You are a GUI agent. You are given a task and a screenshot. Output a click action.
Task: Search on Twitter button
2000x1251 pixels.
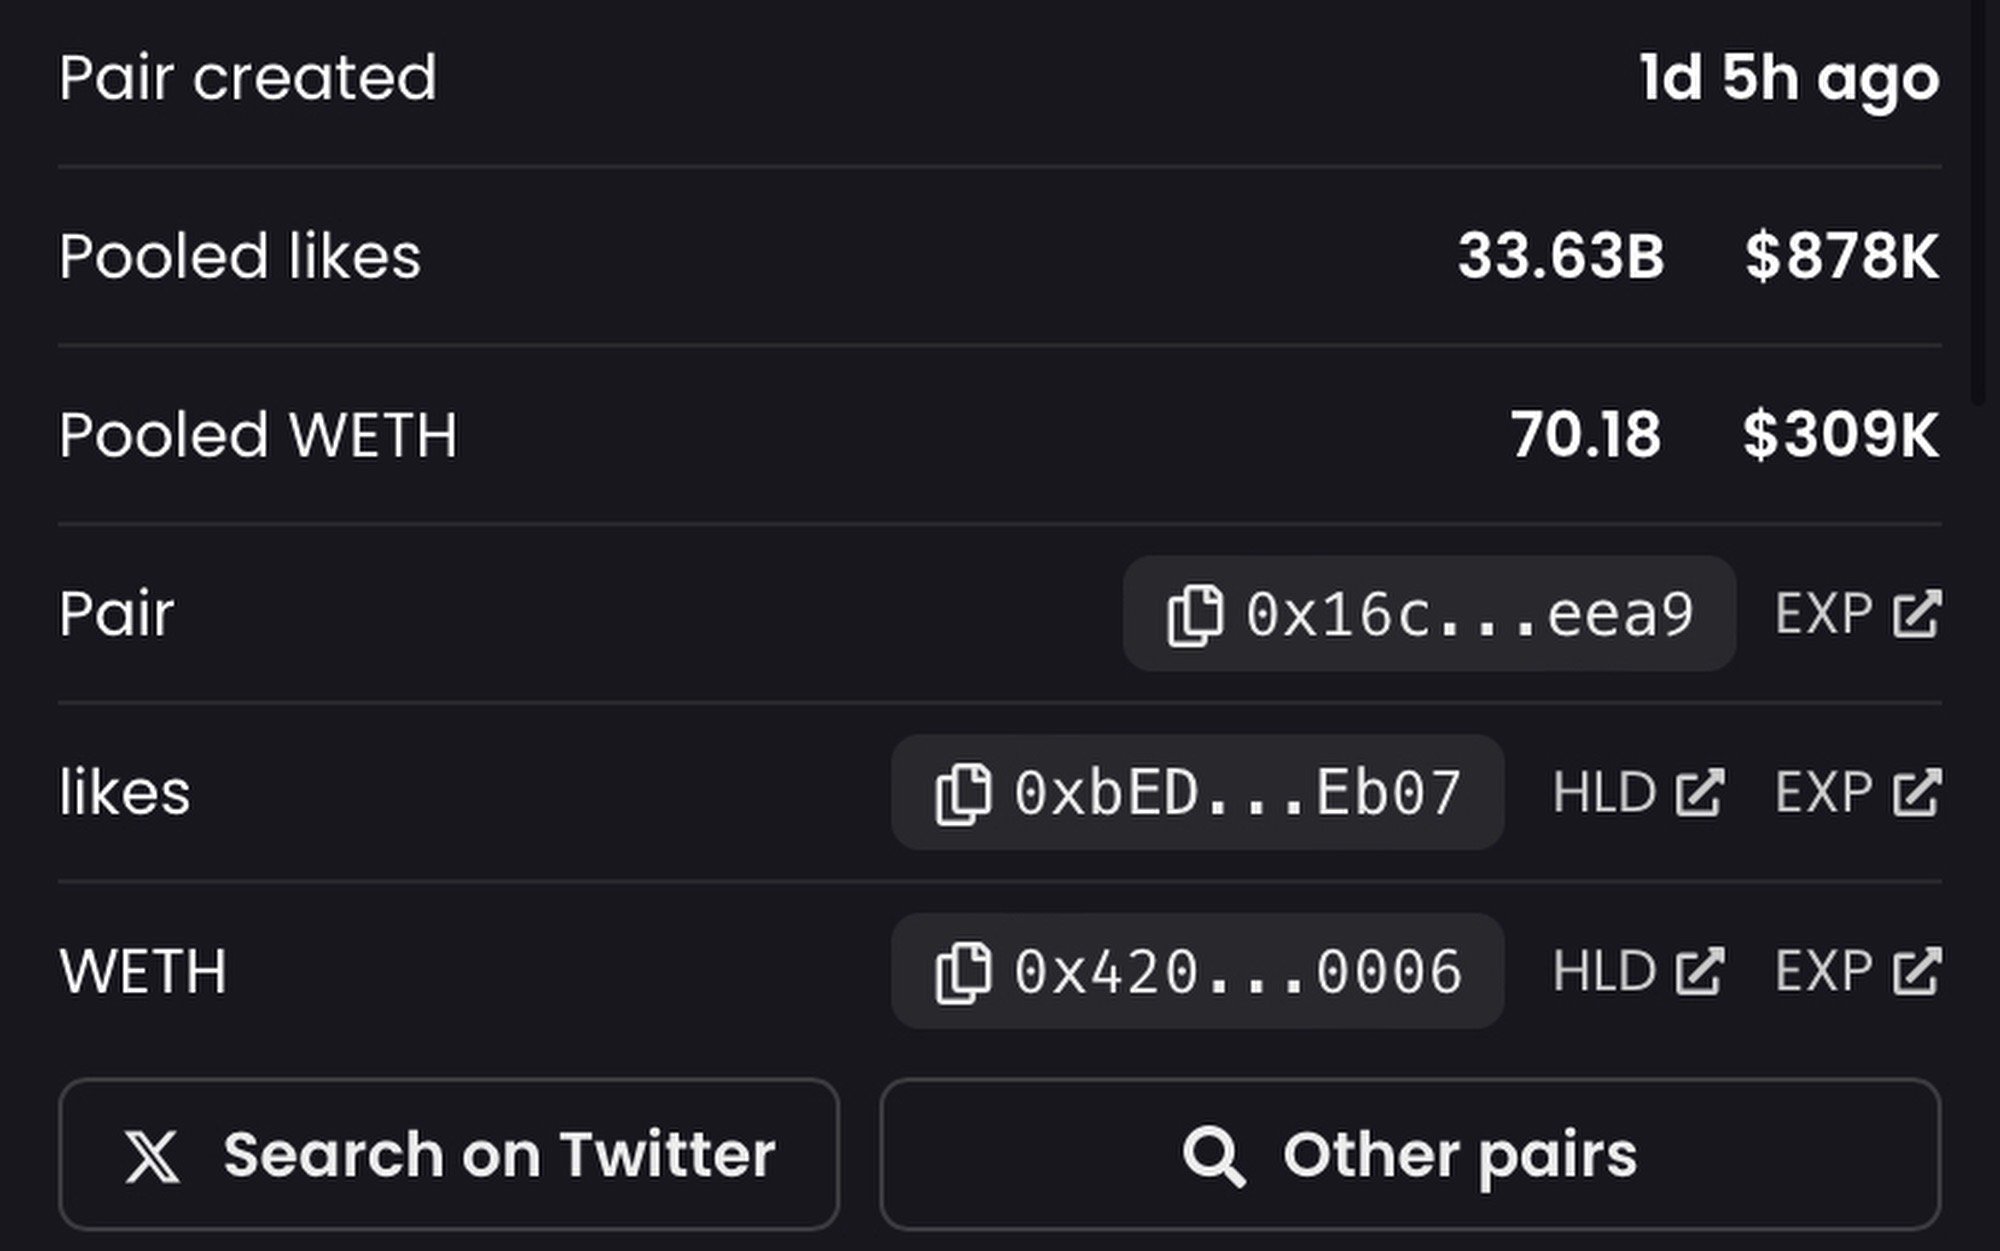point(449,1154)
